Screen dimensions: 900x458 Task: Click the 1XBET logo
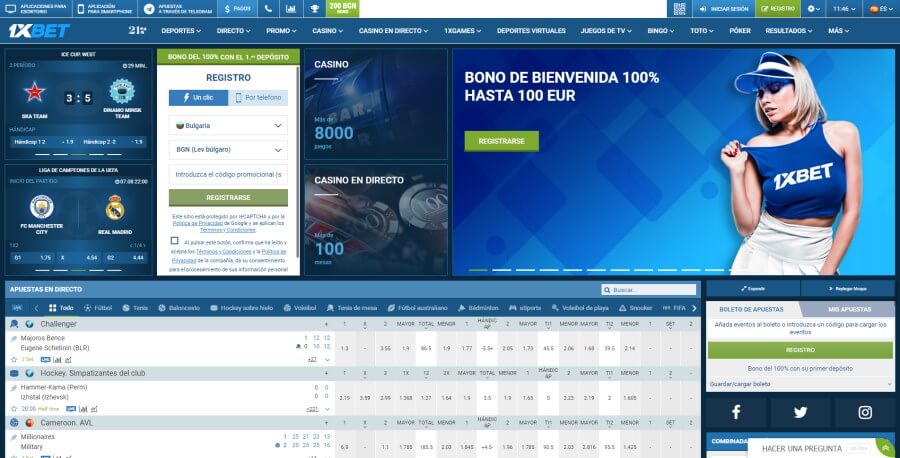tap(39, 31)
